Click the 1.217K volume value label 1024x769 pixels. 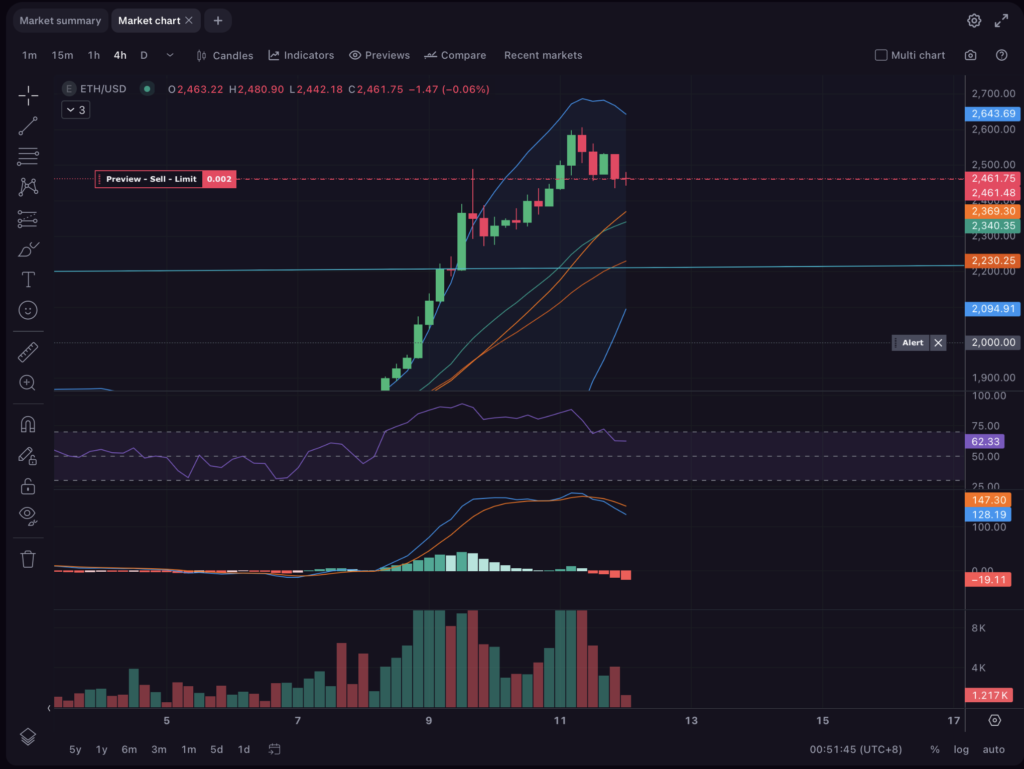(x=989, y=695)
